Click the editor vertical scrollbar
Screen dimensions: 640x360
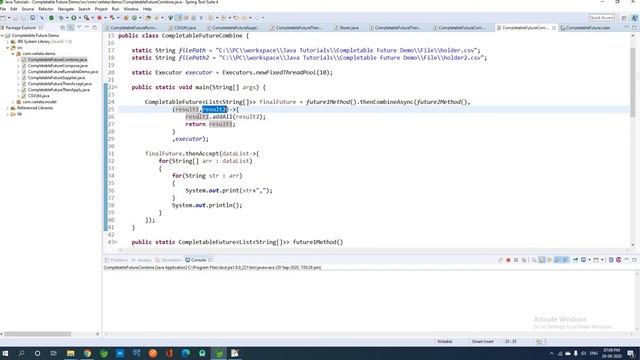[x=633, y=82]
